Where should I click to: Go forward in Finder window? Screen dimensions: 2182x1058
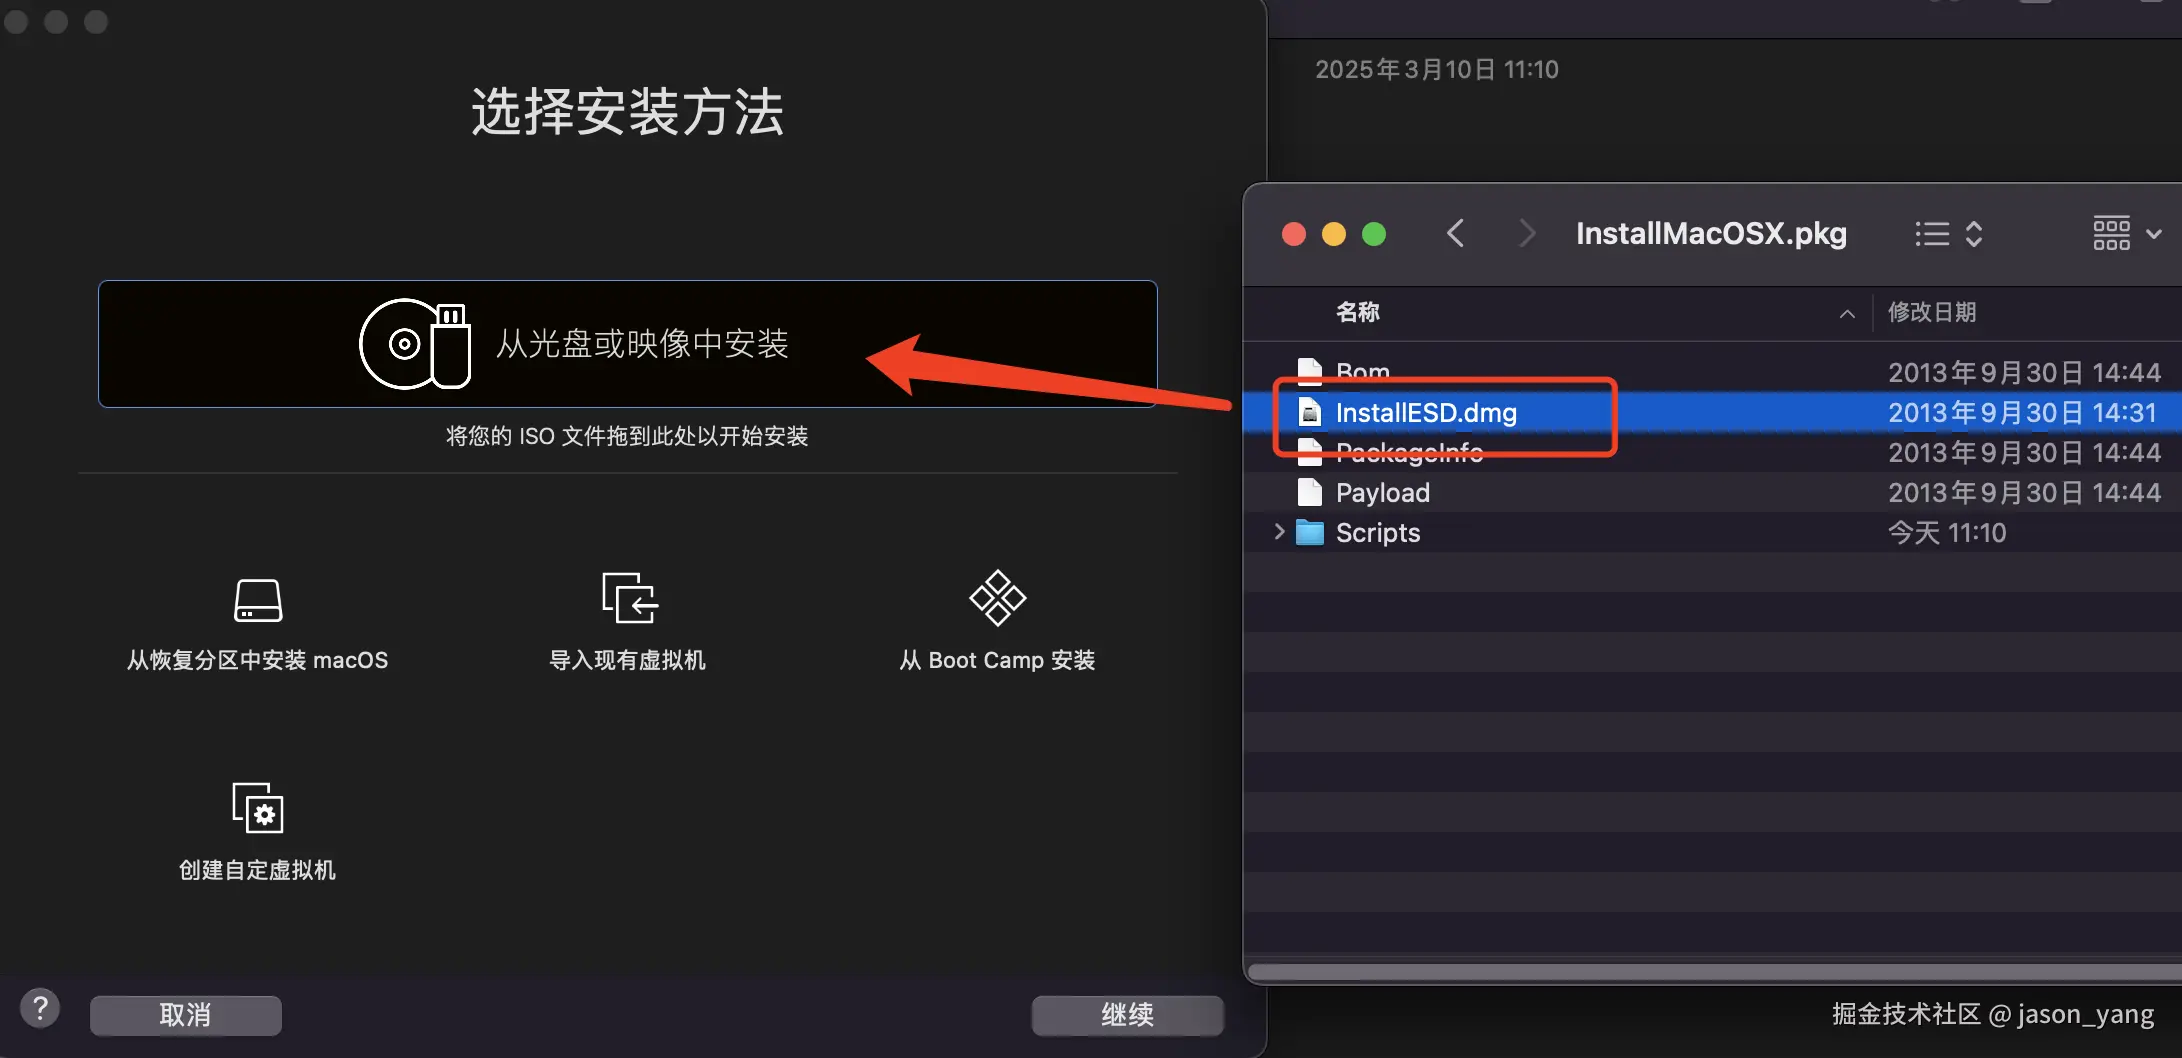tap(1526, 234)
